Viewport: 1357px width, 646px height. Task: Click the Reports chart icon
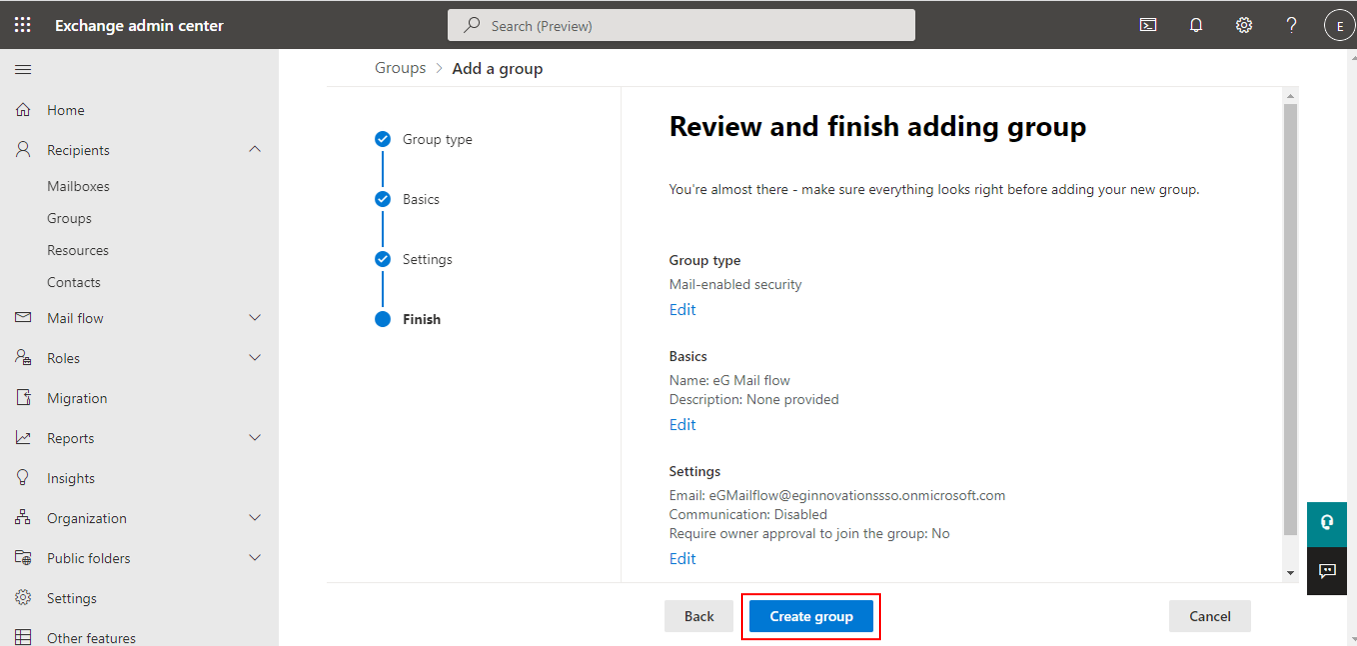pos(23,438)
